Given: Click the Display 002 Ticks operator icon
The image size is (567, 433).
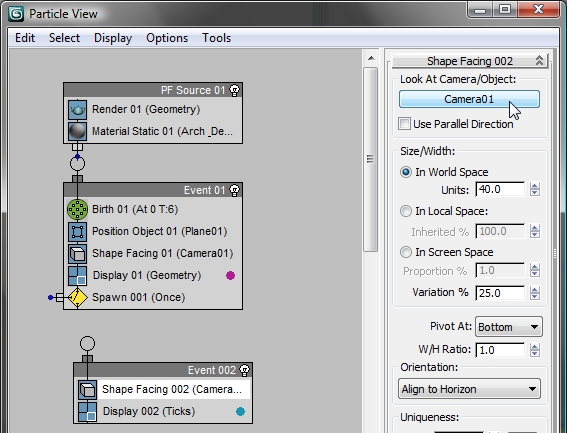Looking at the screenshot, I should tap(88, 412).
